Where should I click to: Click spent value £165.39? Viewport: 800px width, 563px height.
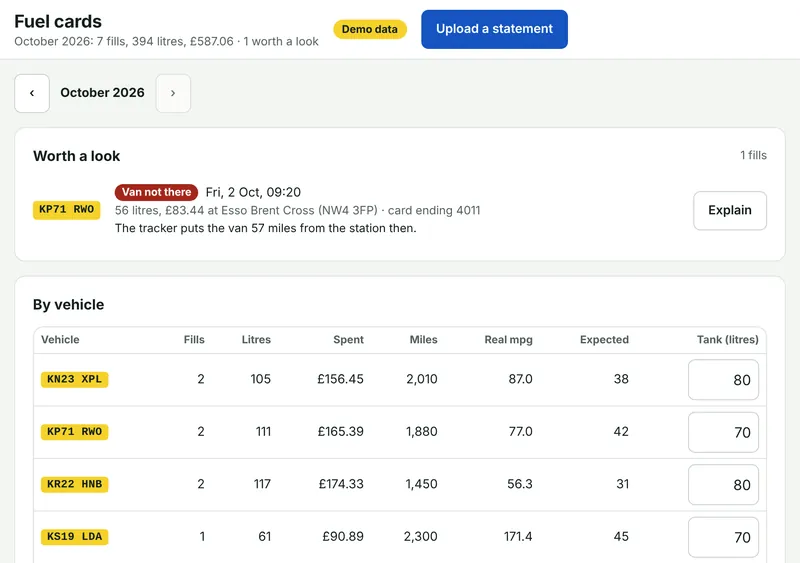click(x=340, y=432)
